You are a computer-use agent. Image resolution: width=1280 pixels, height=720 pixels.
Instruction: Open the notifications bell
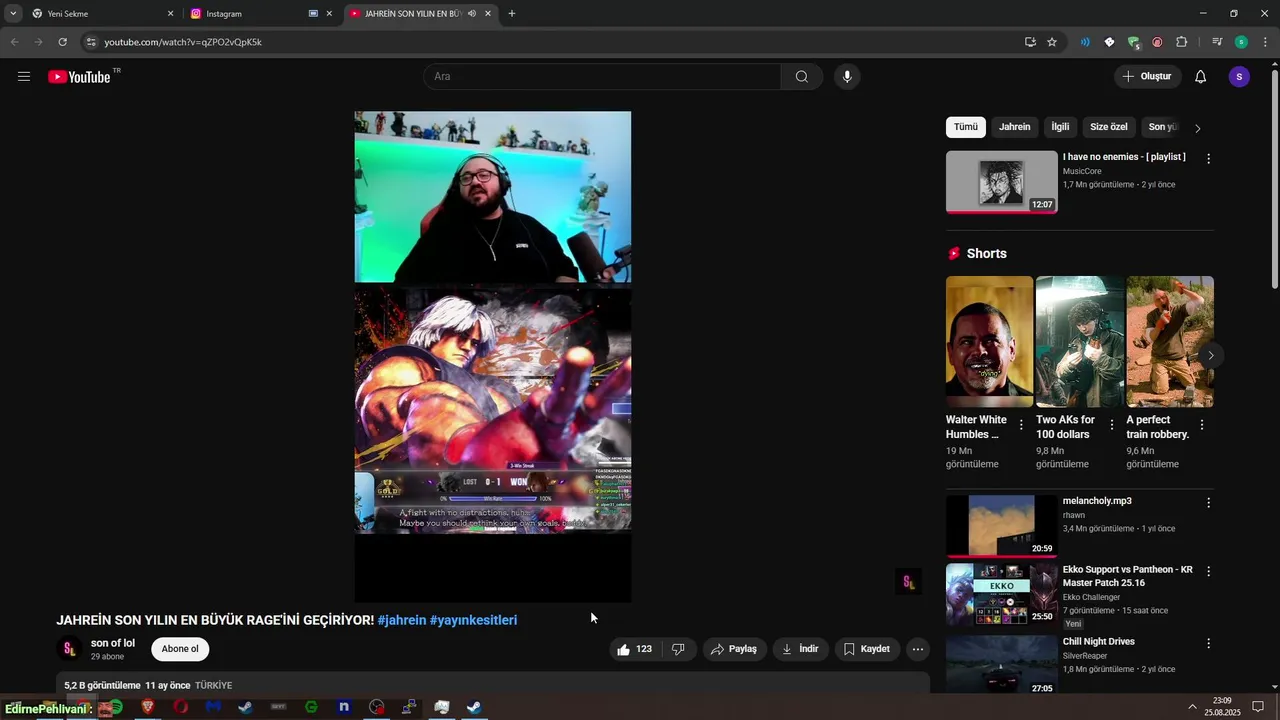pyautogui.click(x=1201, y=77)
